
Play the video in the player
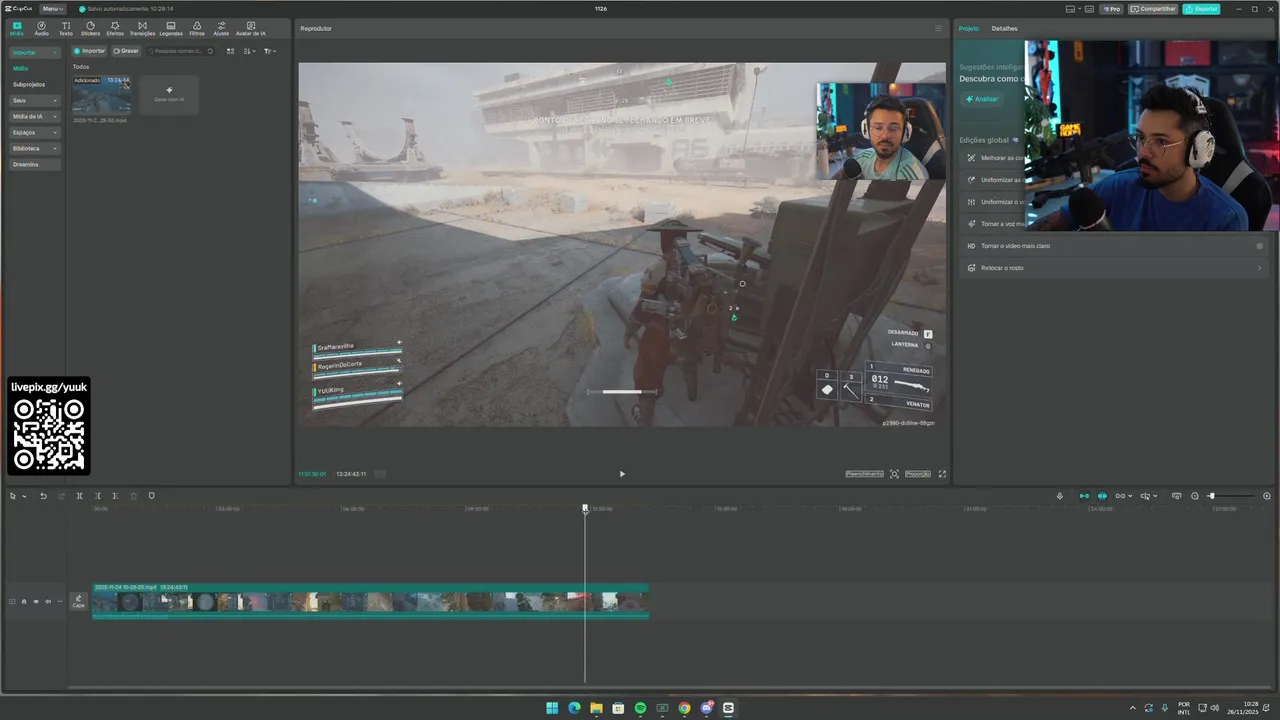(622, 474)
